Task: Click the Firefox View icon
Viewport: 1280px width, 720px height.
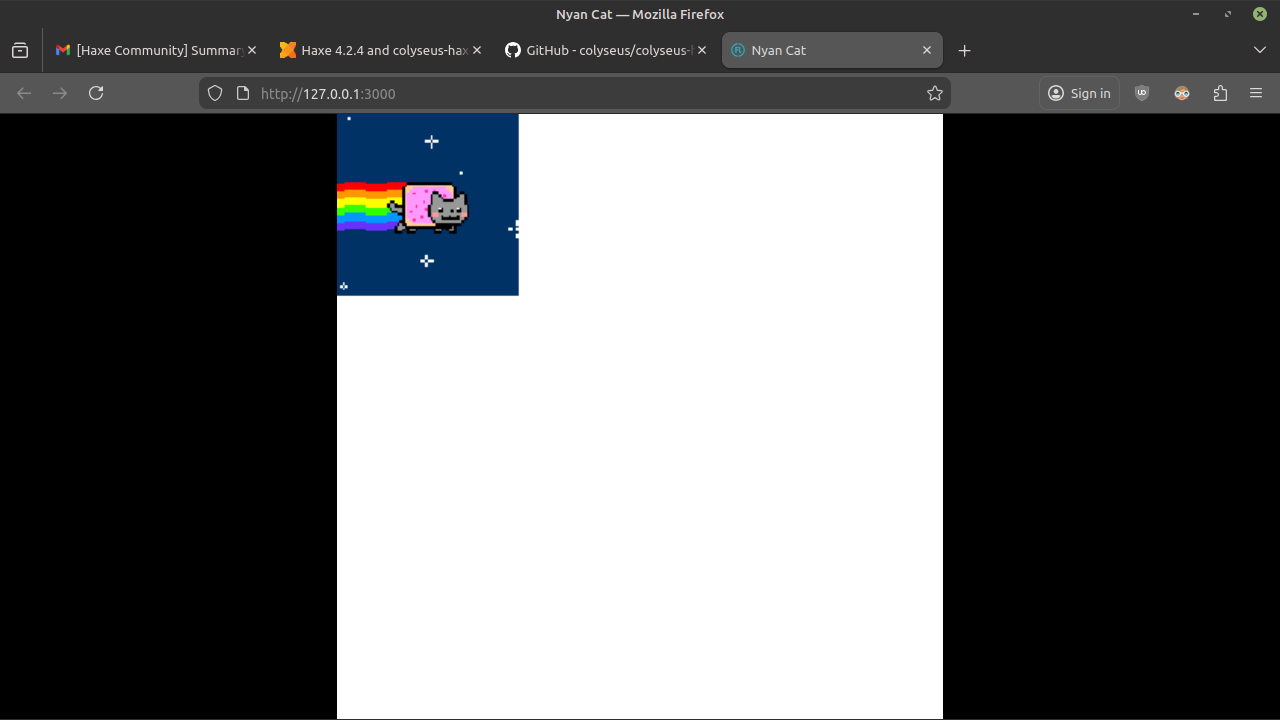Action: (x=20, y=50)
